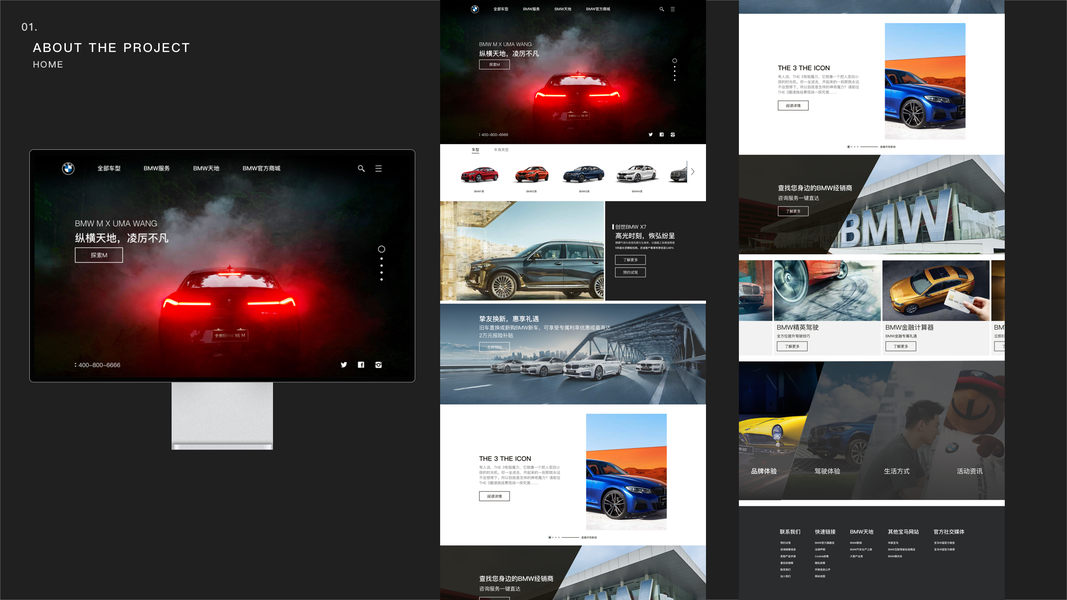Switch to the 车身类型 tab above car carousel
This screenshot has height=600, width=1067.
tap(501, 150)
